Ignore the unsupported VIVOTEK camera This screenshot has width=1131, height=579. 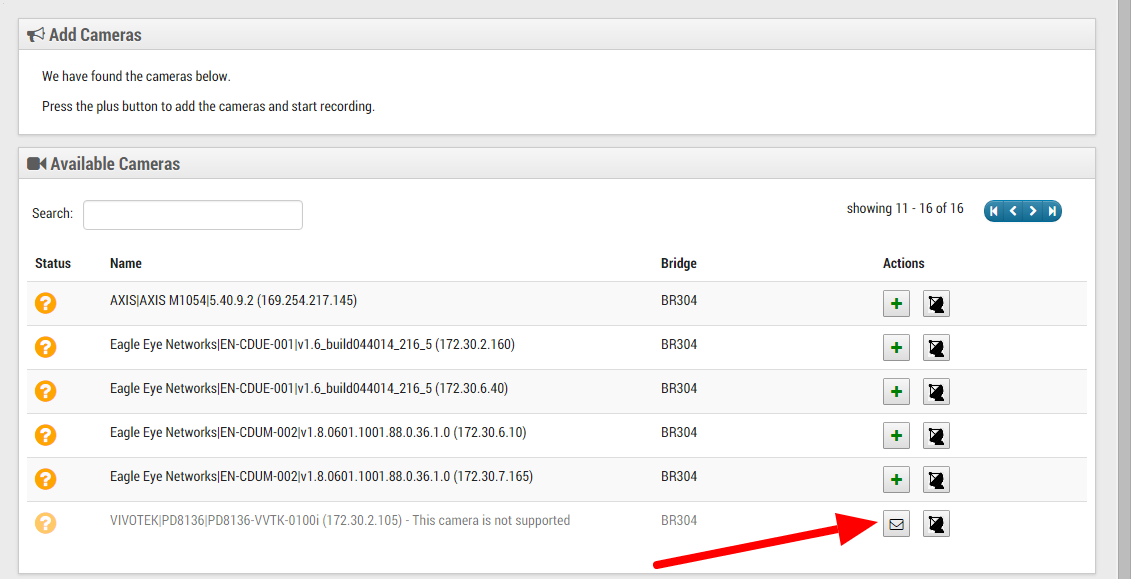[x=936, y=523]
